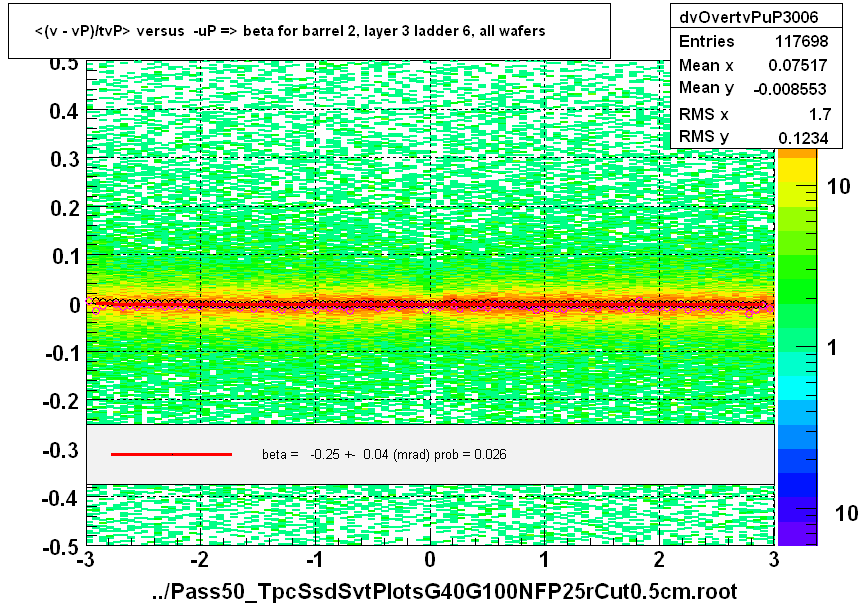The height and width of the screenshot is (606, 860).
Task: Click the Mean y value -0.008553
Action: pyautogui.click(x=790, y=89)
